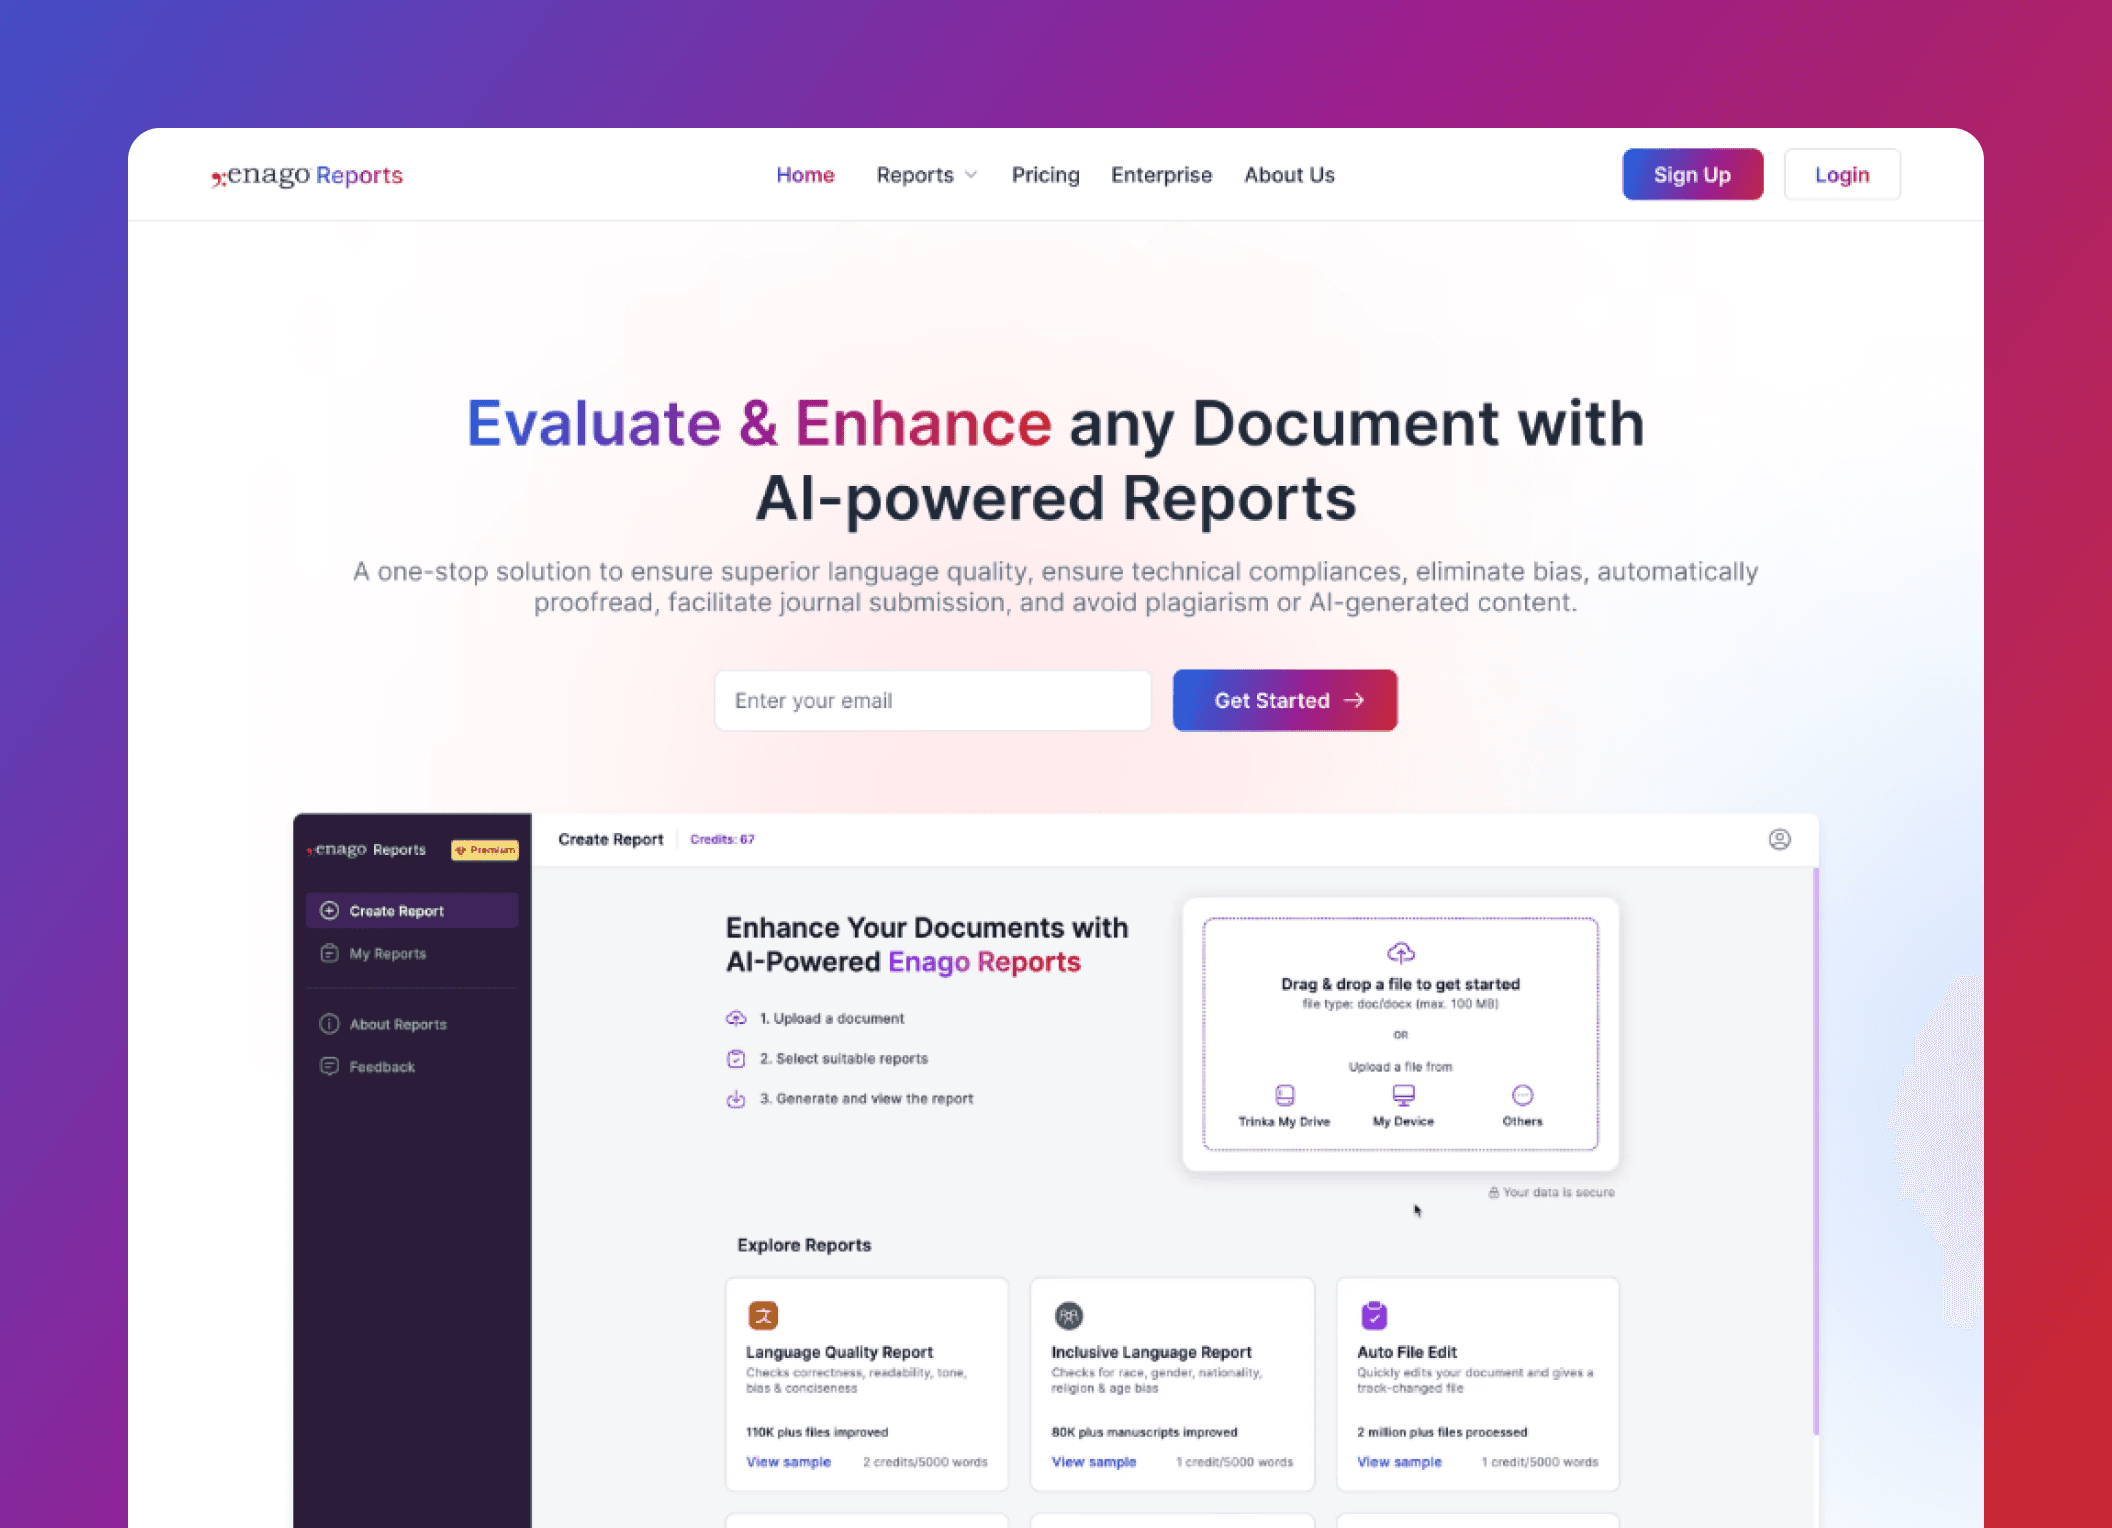The height and width of the screenshot is (1528, 2112).
Task: Click the sidebar enago Reports logo
Action: click(367, 849)
